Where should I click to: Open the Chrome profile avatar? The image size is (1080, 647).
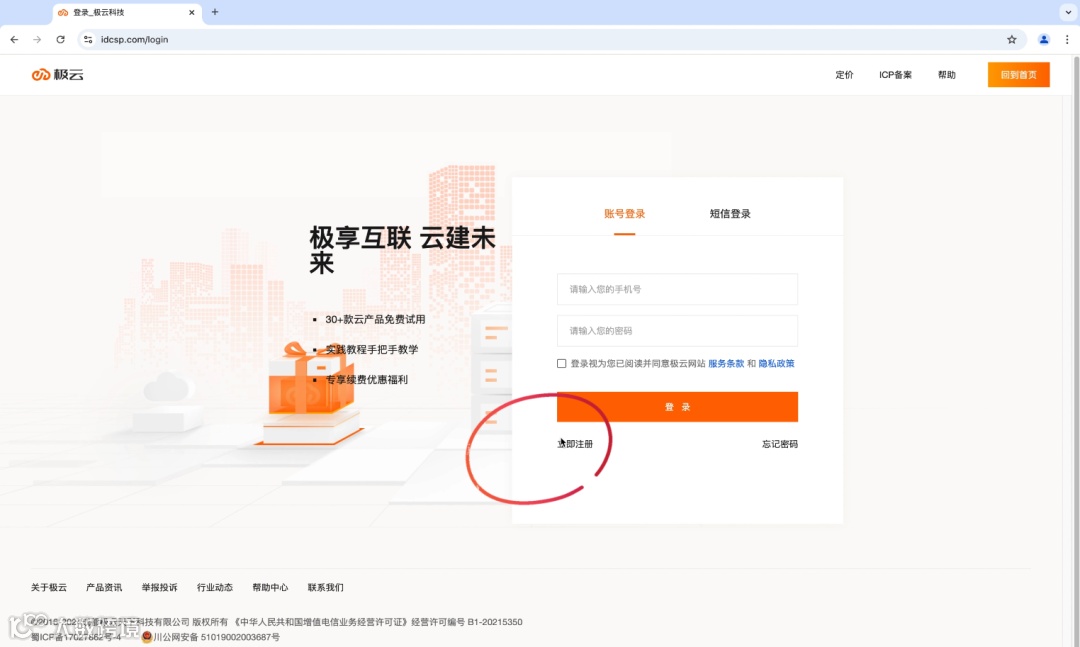[1043, 39]
